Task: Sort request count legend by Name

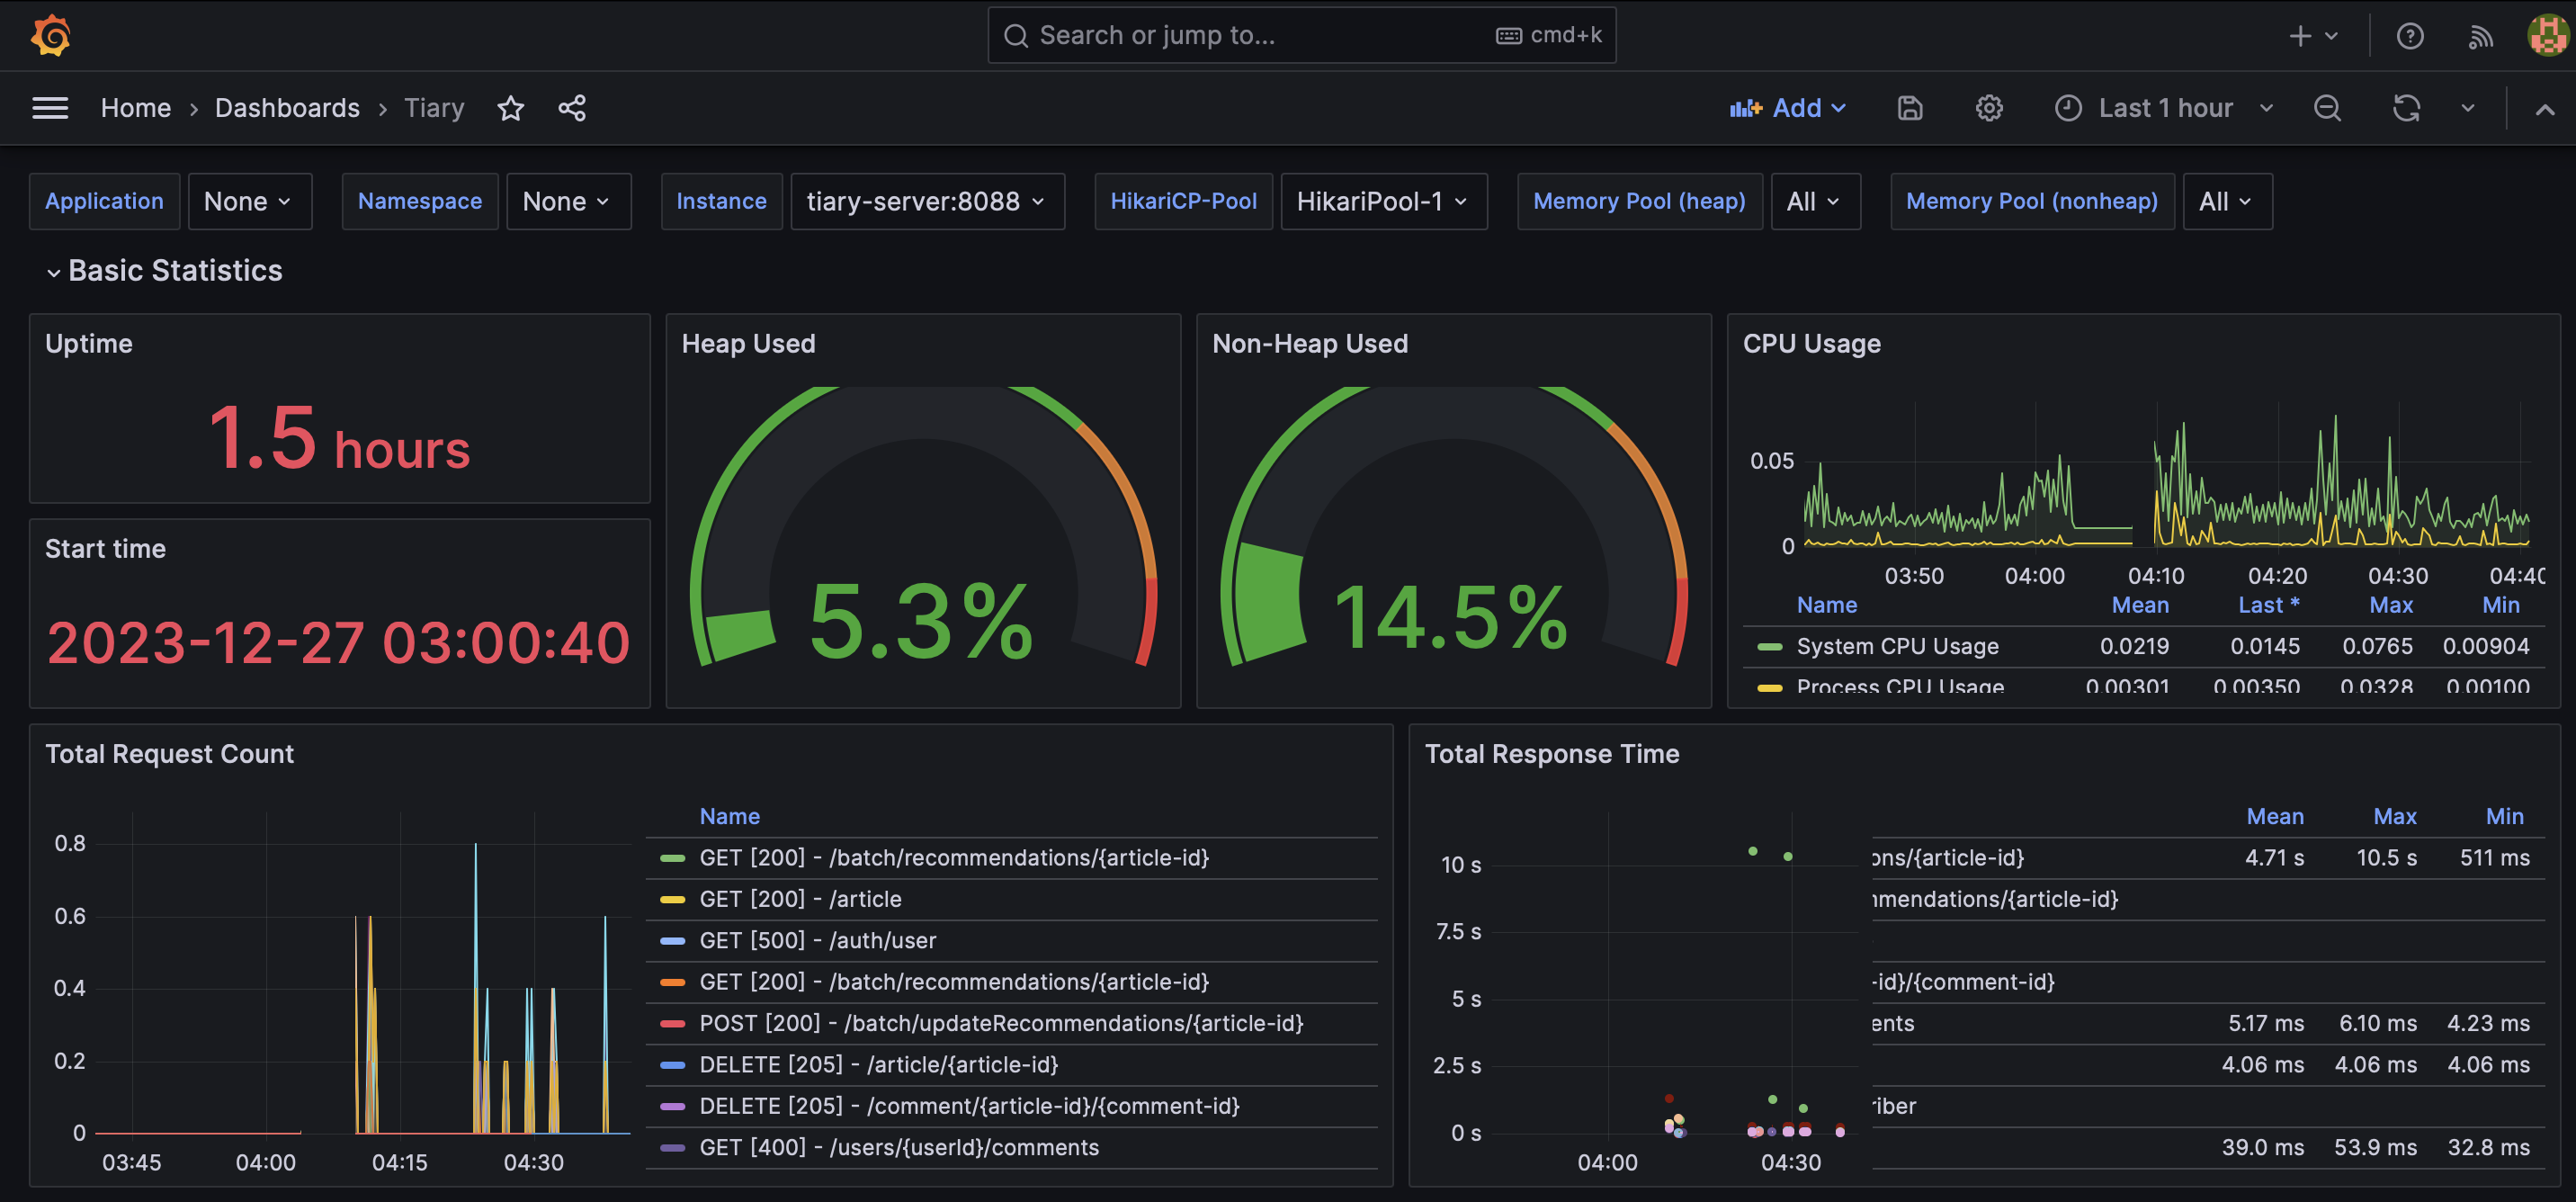Action: click(x=729, y=816)
